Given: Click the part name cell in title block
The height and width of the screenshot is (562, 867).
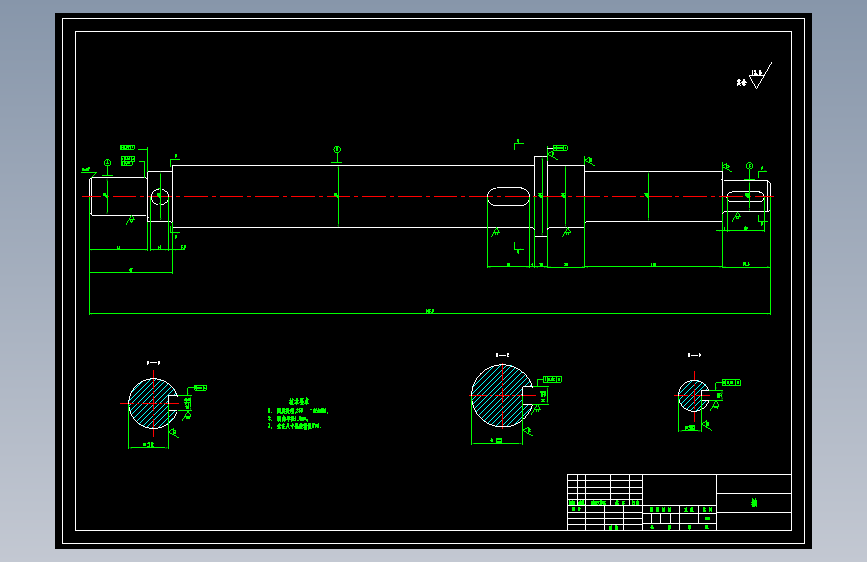Looking at the screenshot, I should coord(754,502).
